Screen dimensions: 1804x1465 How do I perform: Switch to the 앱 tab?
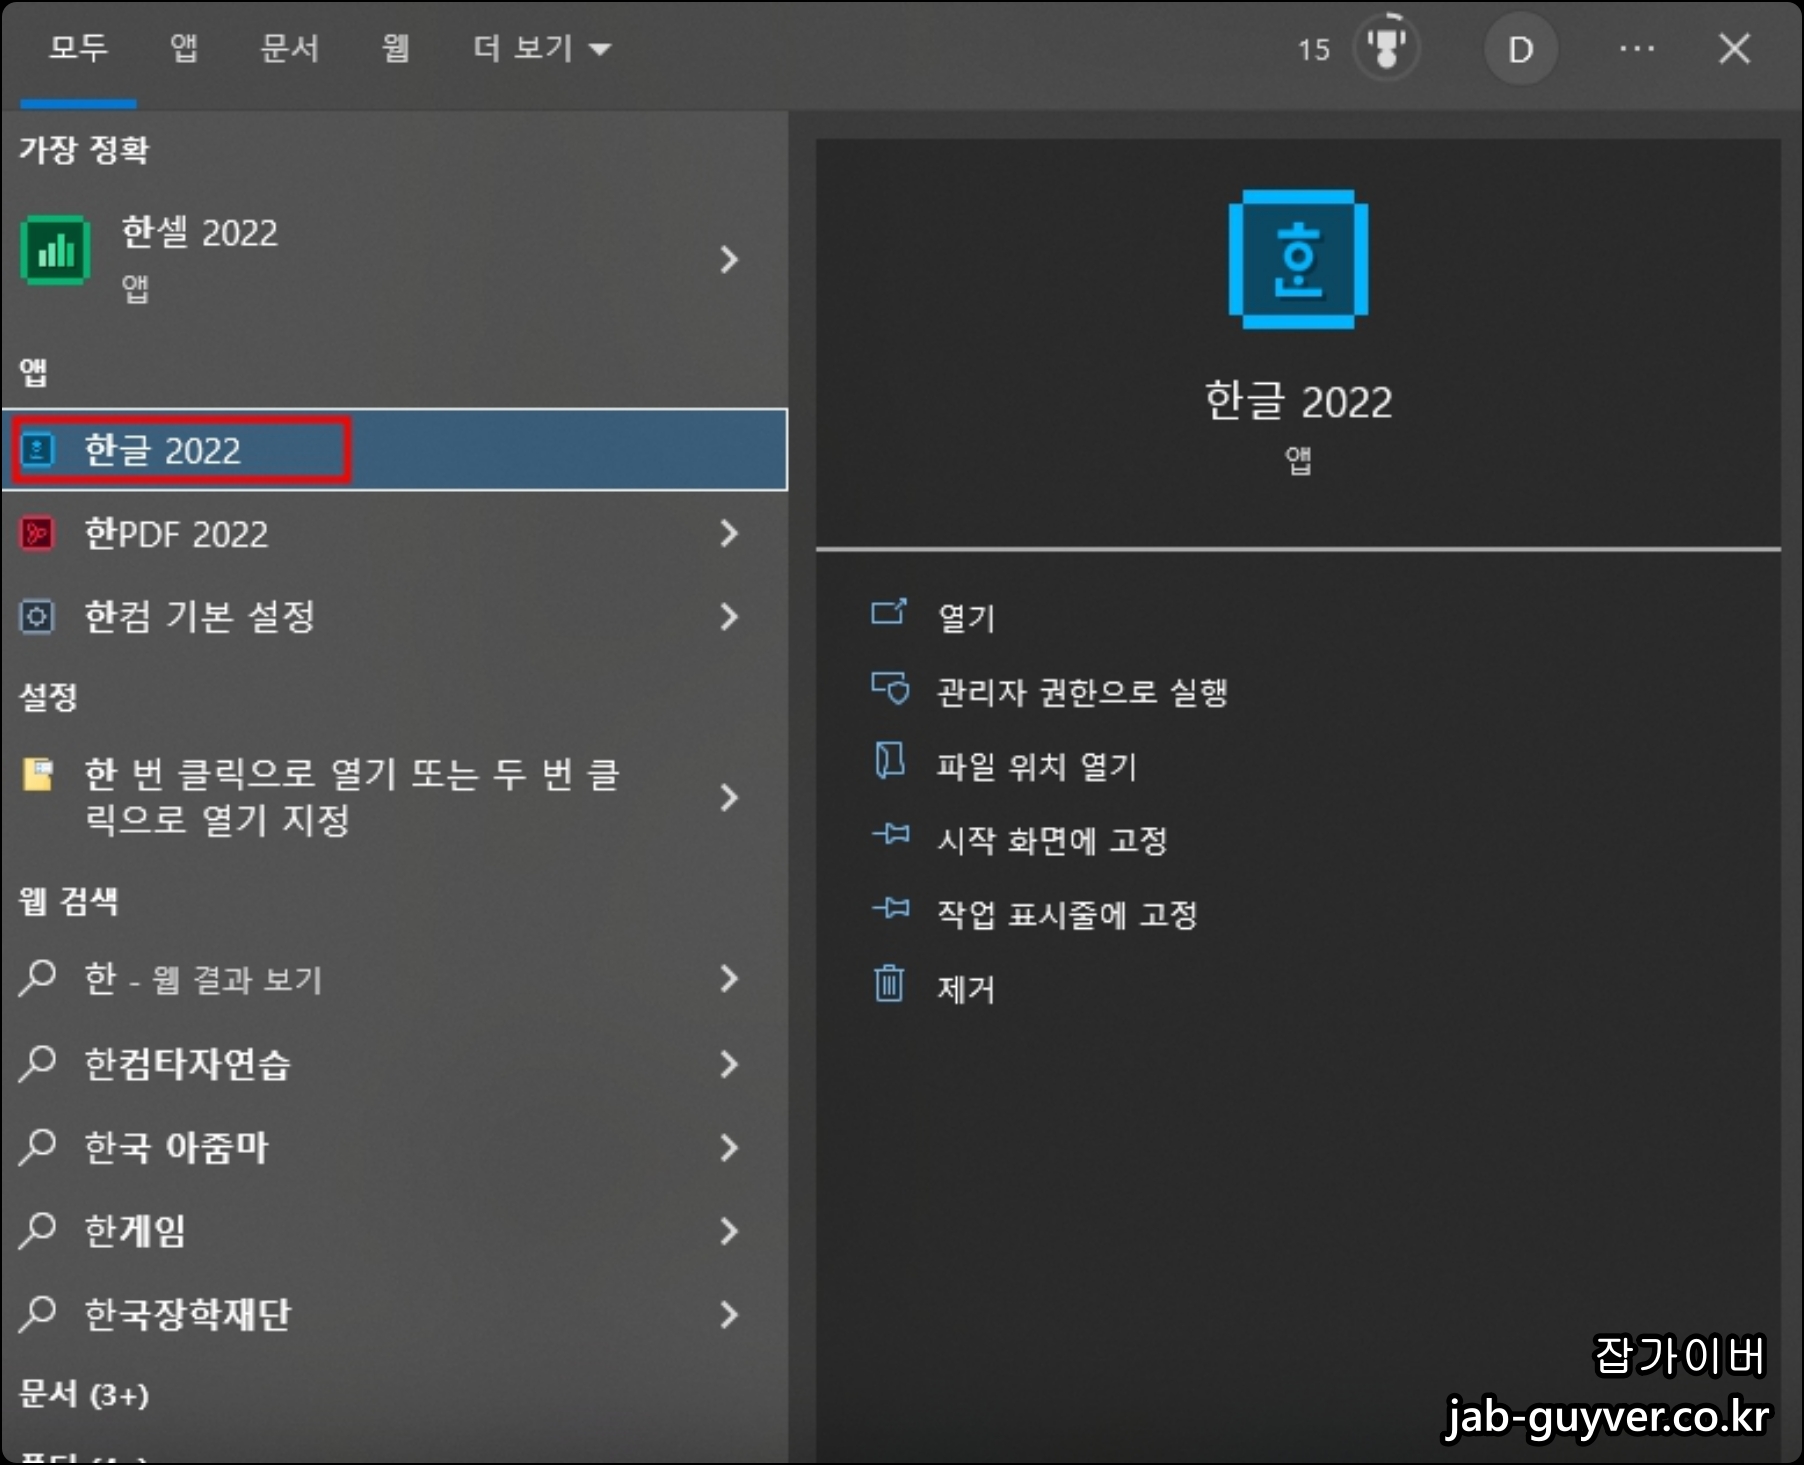(184, 47)
